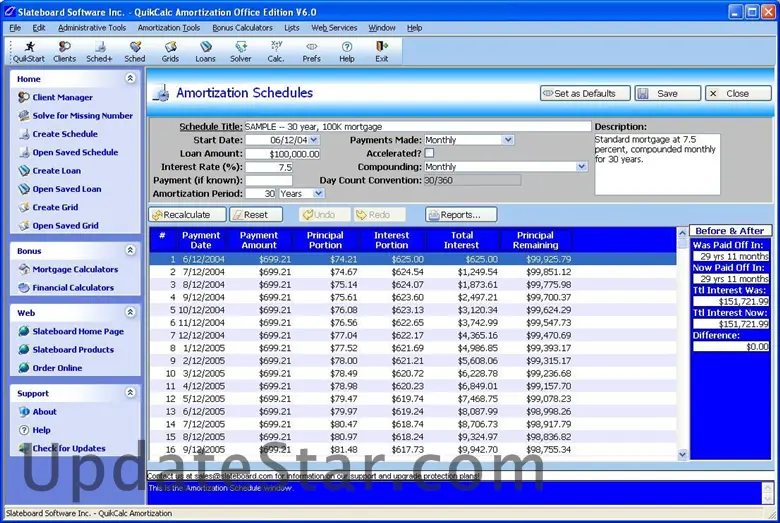780x523 pixels.
Task: Open Financial Calculators in Bonus panel
Action: (x=66, y=288)
